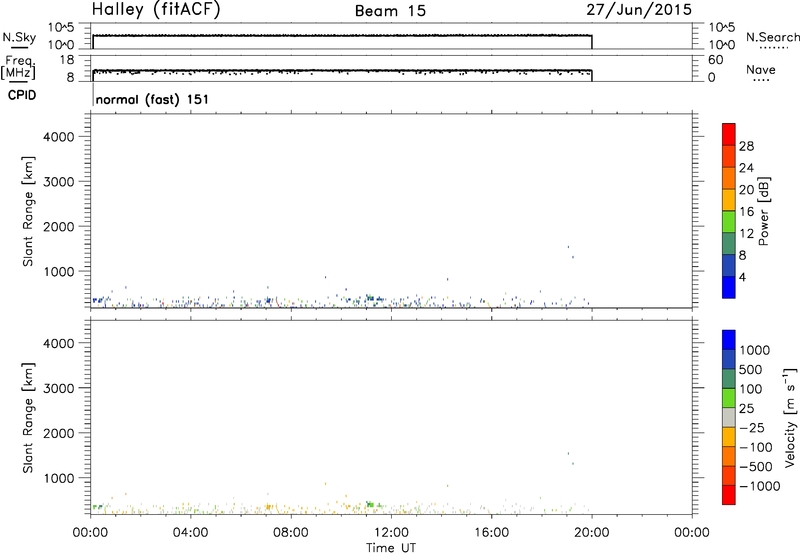
Task: Click the date '27/Jun/2015'
Action: 639,10
